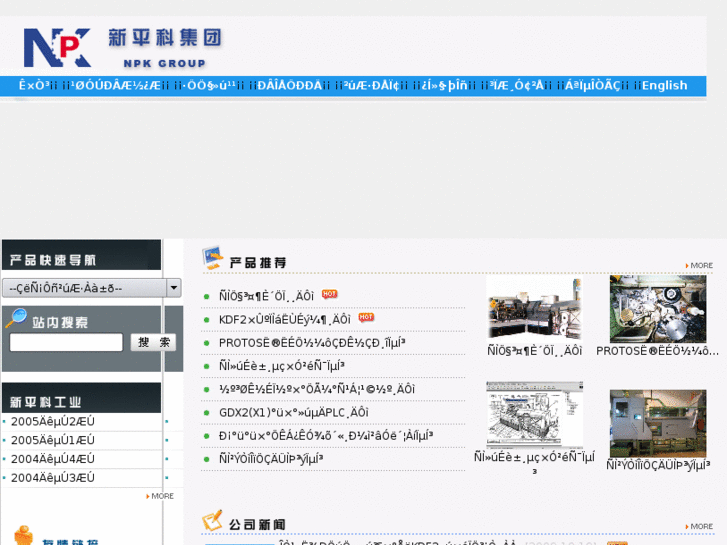The width and height of the screenshot is (727, 545).
Task: Click MORE in product recommendation section
Action: click(x=700, y=266)
